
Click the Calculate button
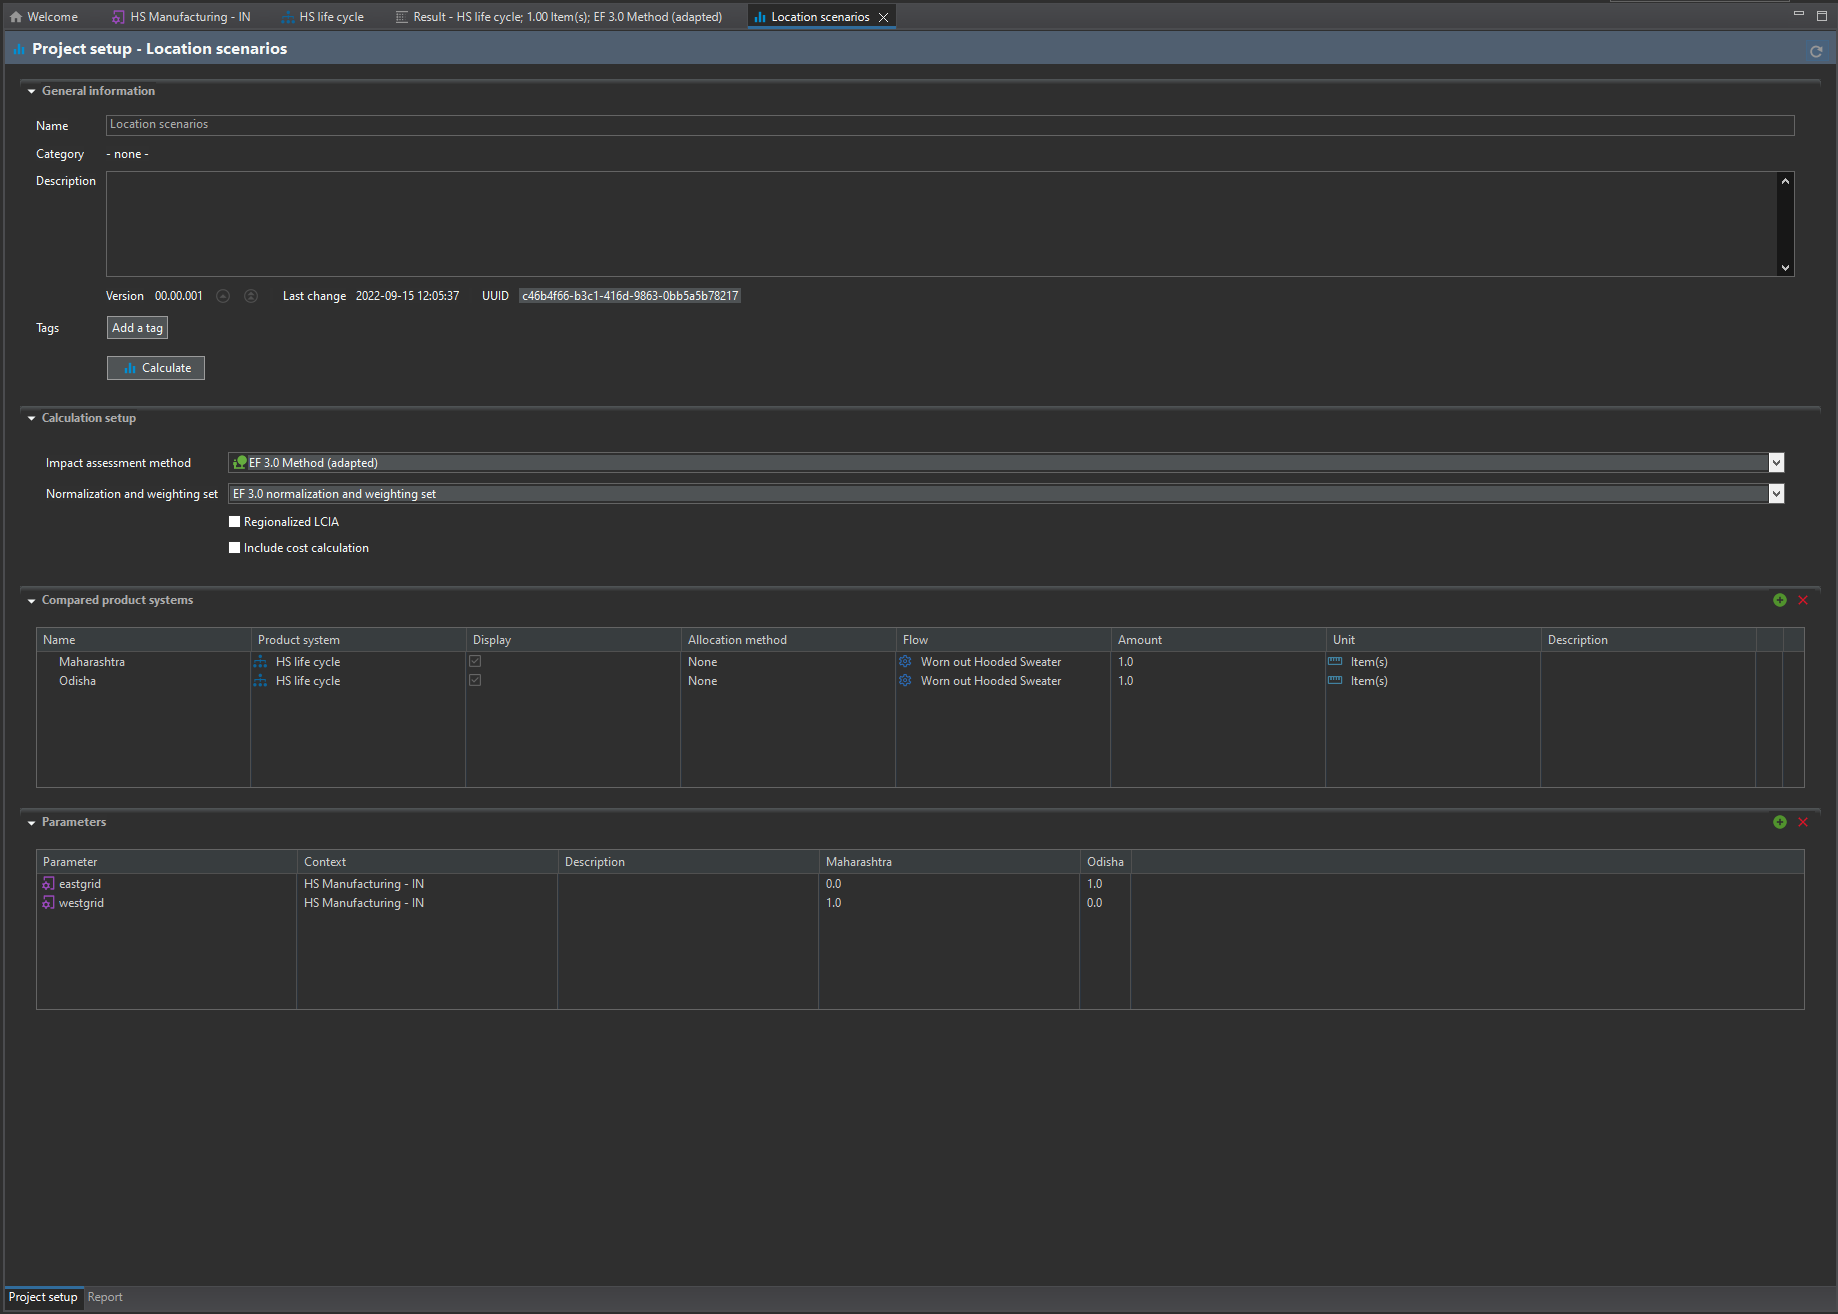(x=156, y=368)
